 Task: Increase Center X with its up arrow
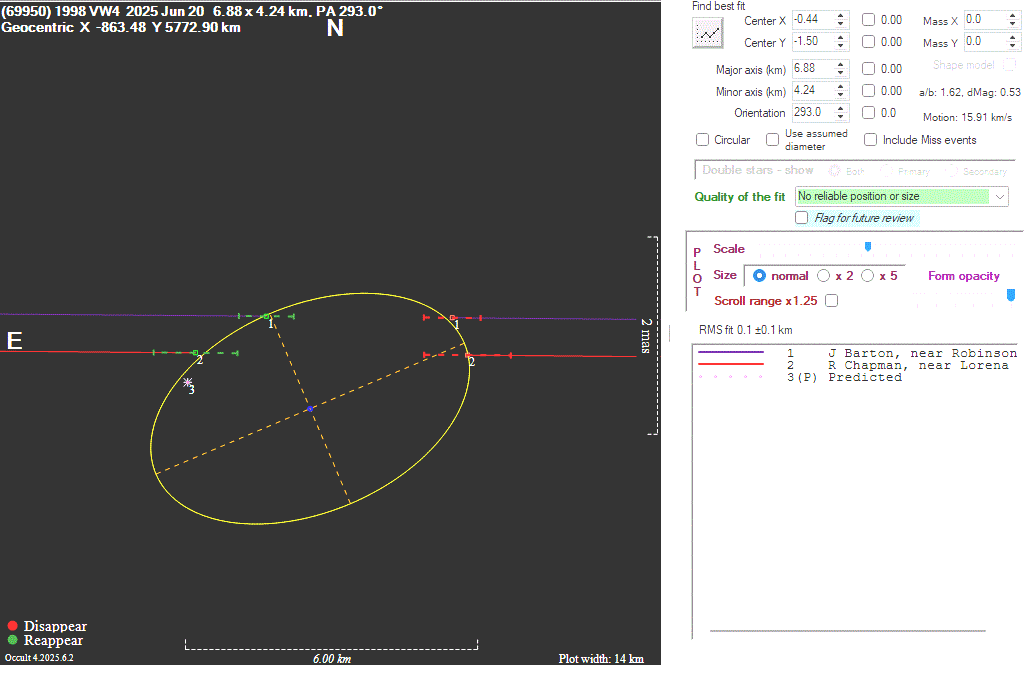tap(840, 16)
